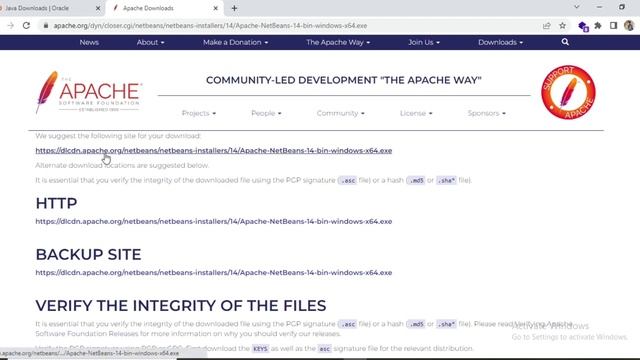The height and width of the screenshot is (360, 640).
Task: Reload the page with the refresh icon
Action: 27,26
